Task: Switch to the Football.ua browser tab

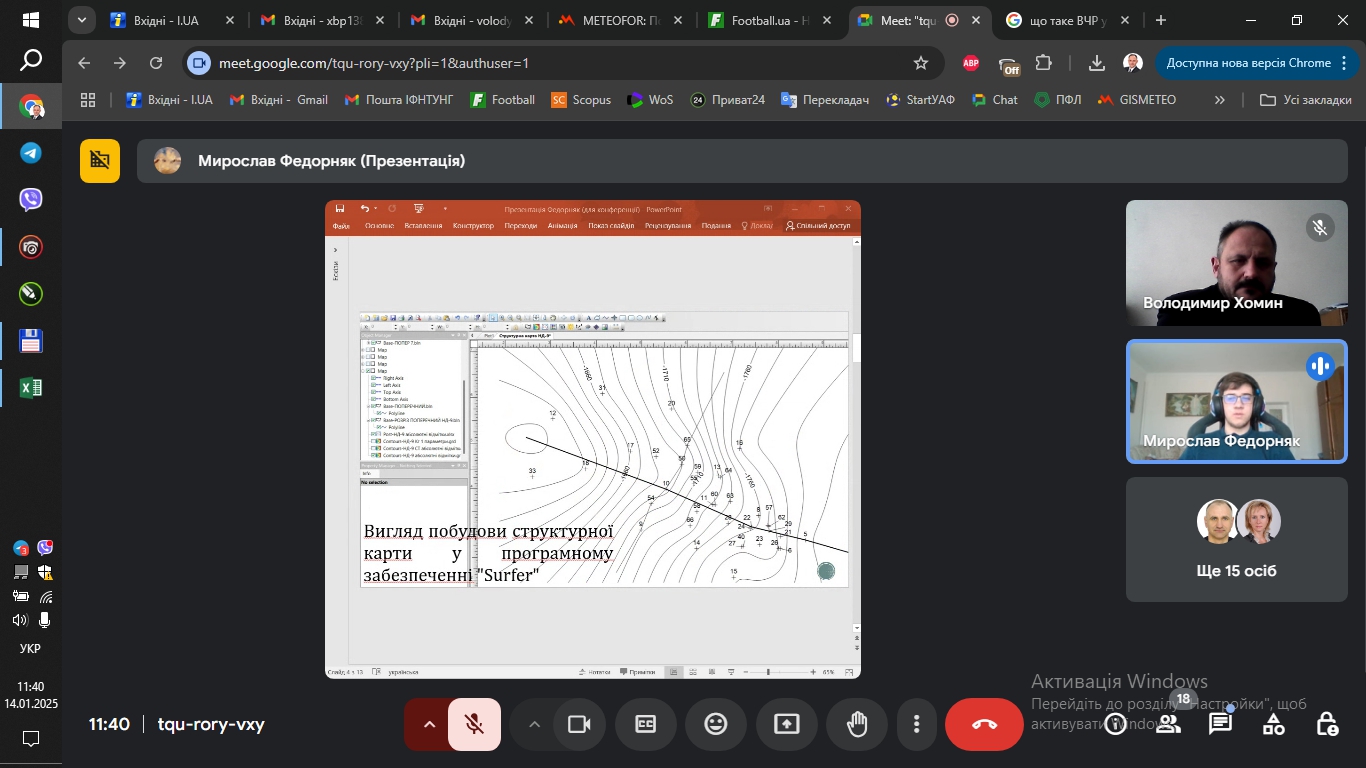Action: click(x=768, y=20)
